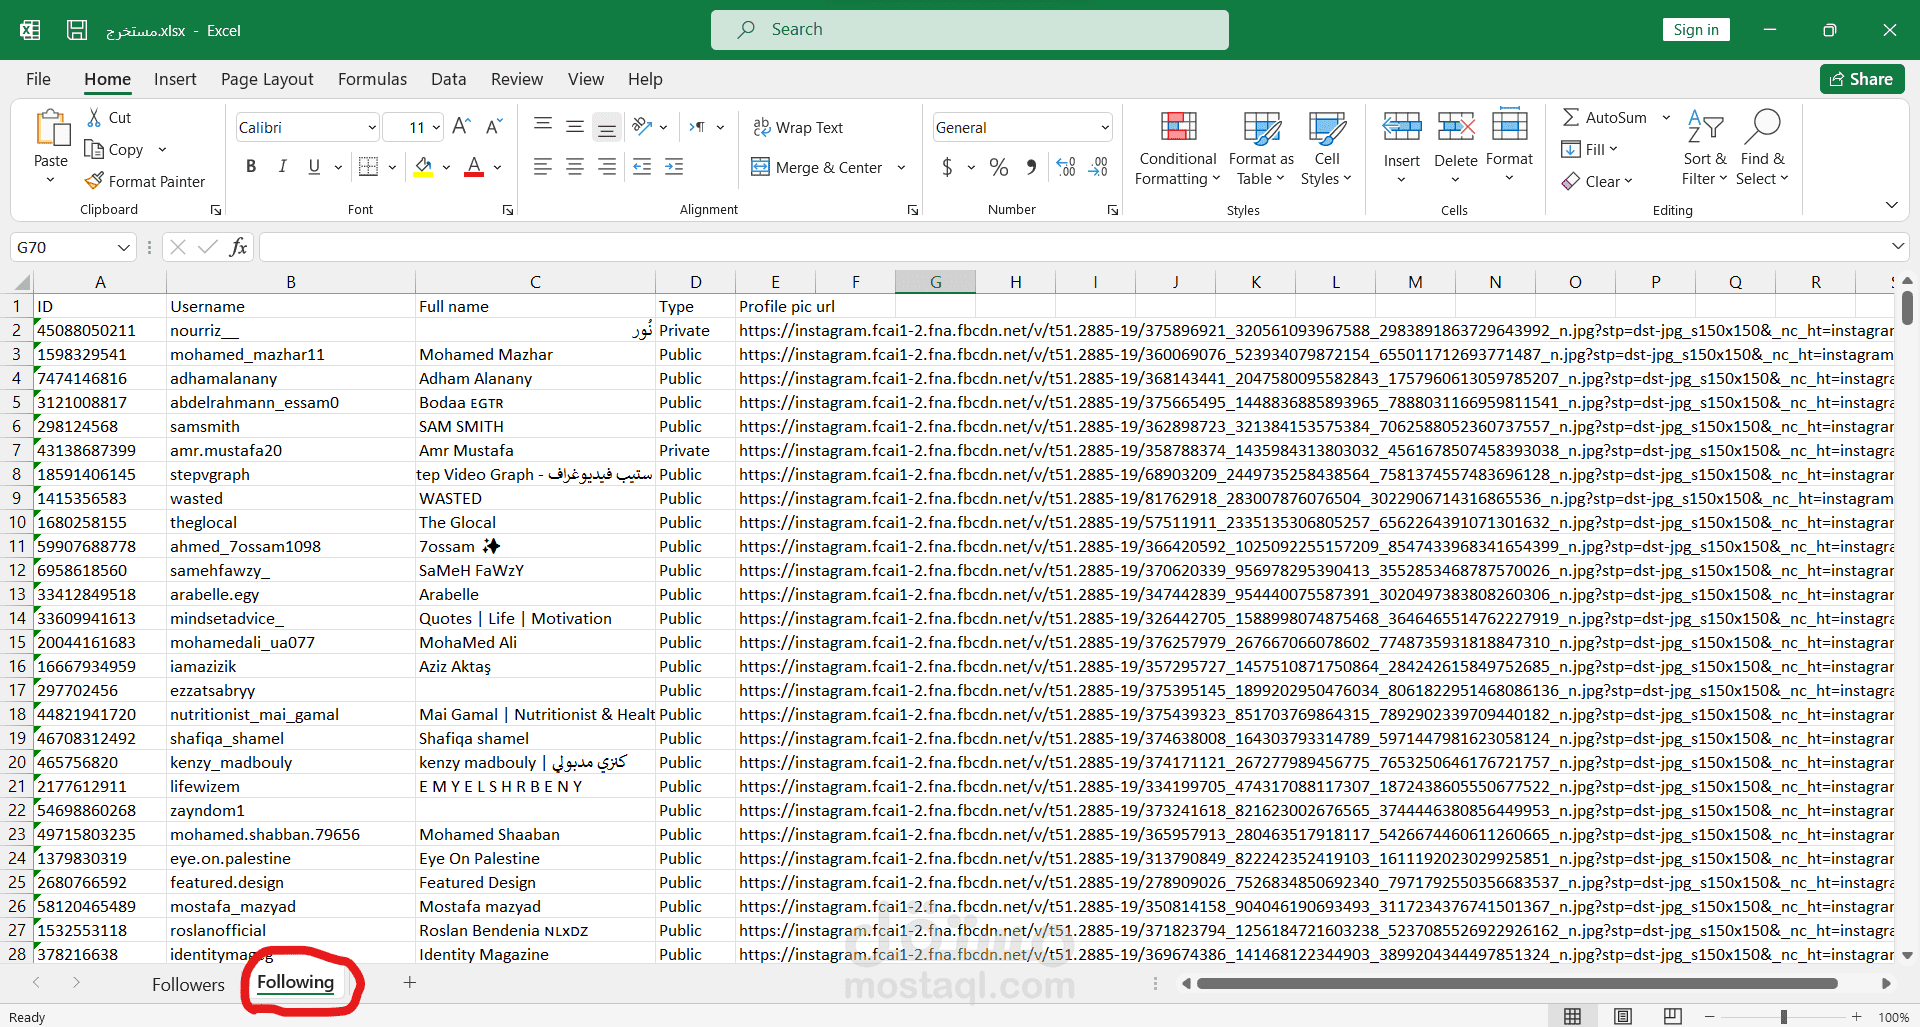Decrease font size with smaller A icon
Image resolution: width=1920 pixels, height=1027 pixels.
pyautogui.click(x=494, y=127)
